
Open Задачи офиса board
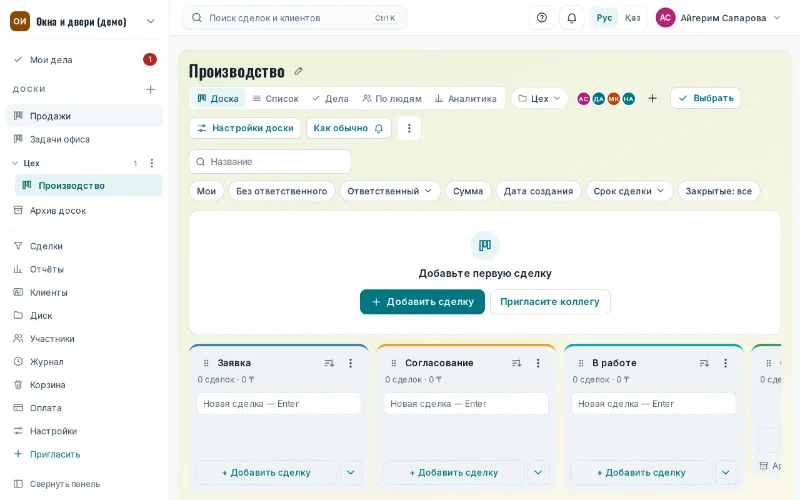pos(85,139)
